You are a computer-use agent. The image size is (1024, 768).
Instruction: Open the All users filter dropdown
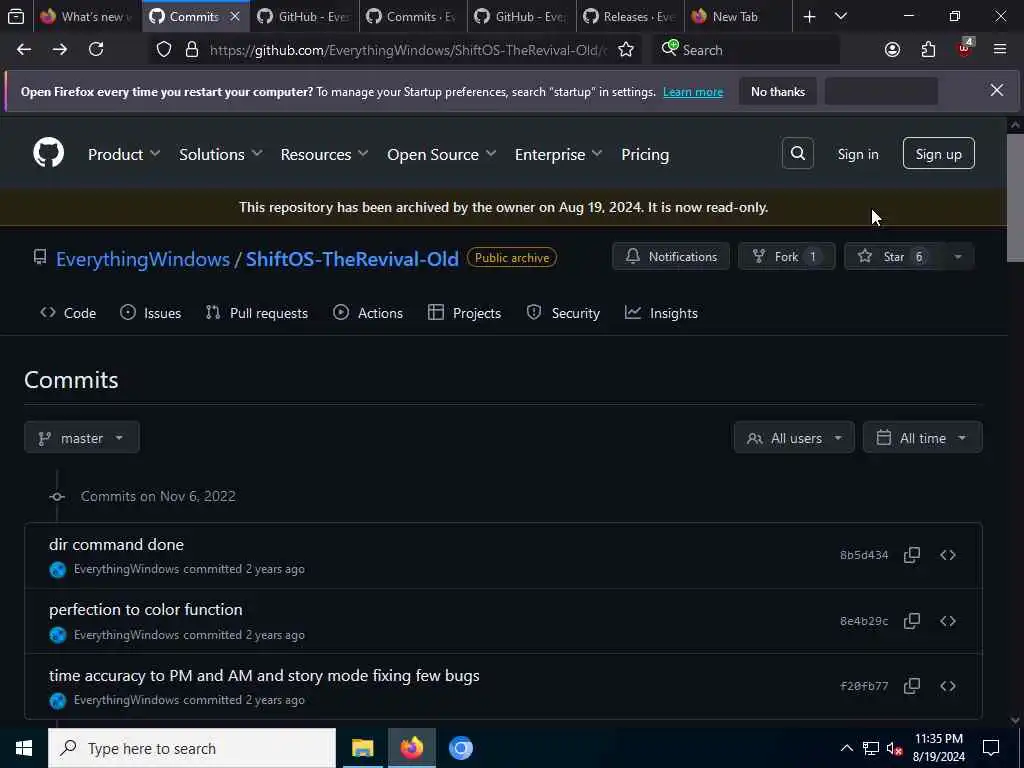pyautogui.click(x=793, y=438)
